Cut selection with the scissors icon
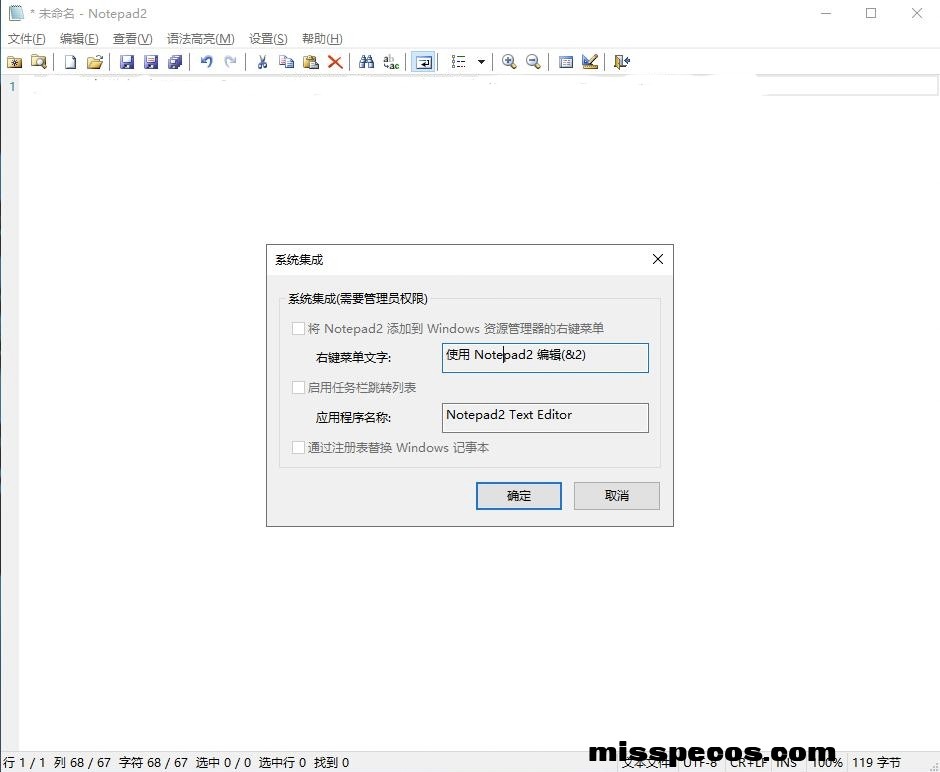940x772 pixels. coord(262,62)
